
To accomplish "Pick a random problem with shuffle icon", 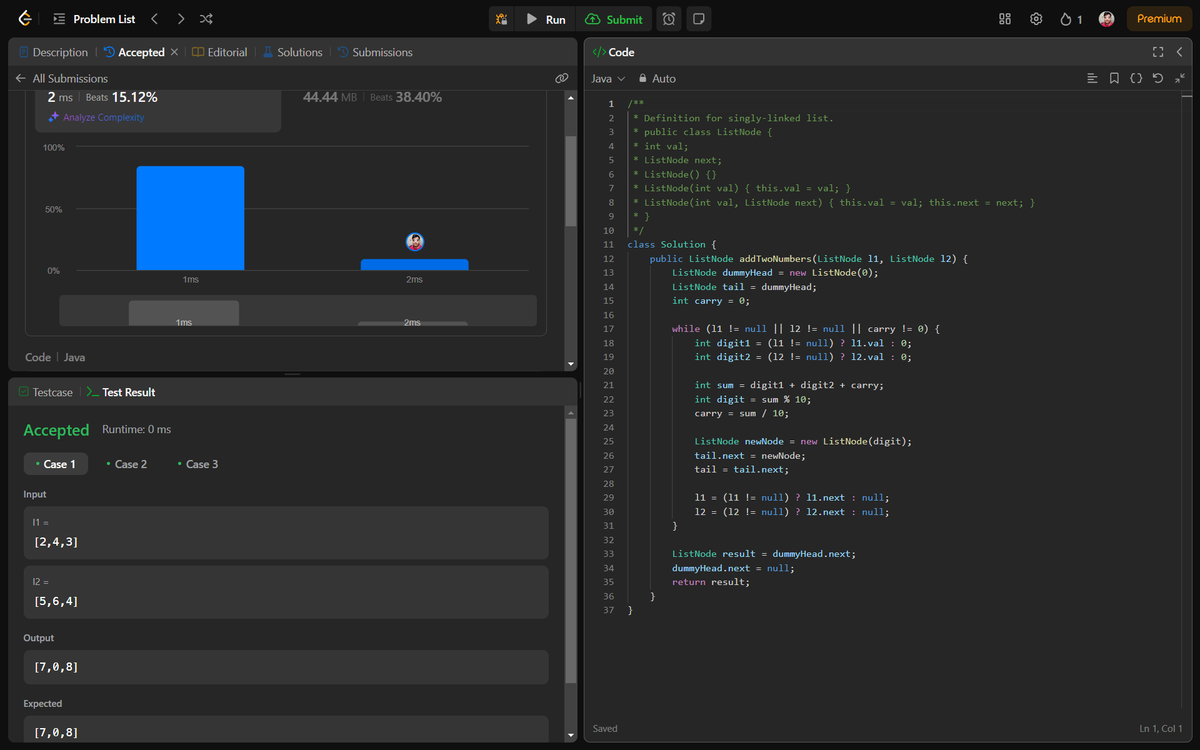I will click(206, 19).
